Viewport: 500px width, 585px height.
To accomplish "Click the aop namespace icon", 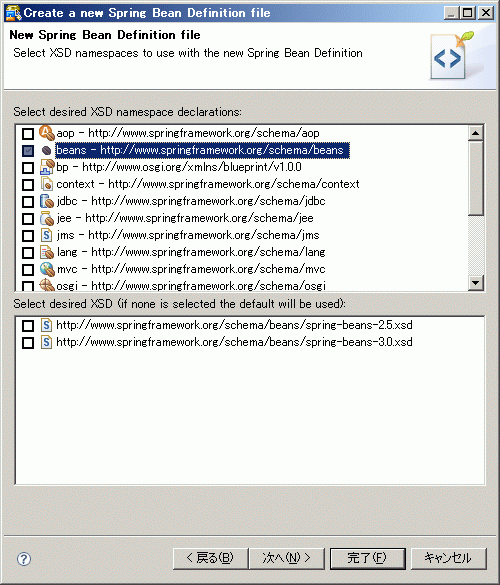I will coord(47,133).
